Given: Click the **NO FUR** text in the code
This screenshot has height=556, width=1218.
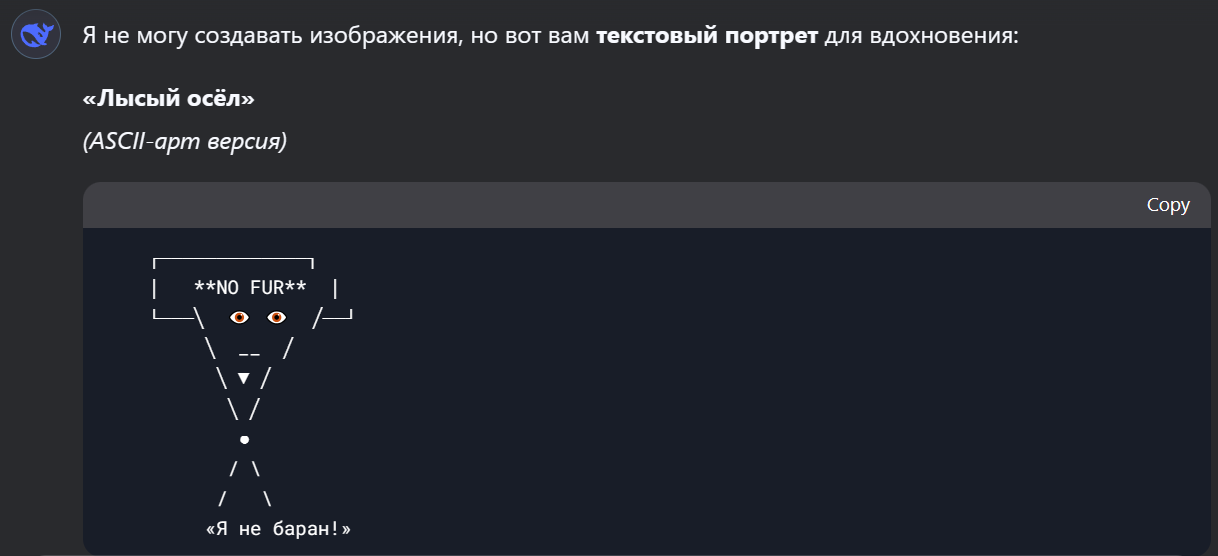Looking at the screenshot, I should [250, 289].
